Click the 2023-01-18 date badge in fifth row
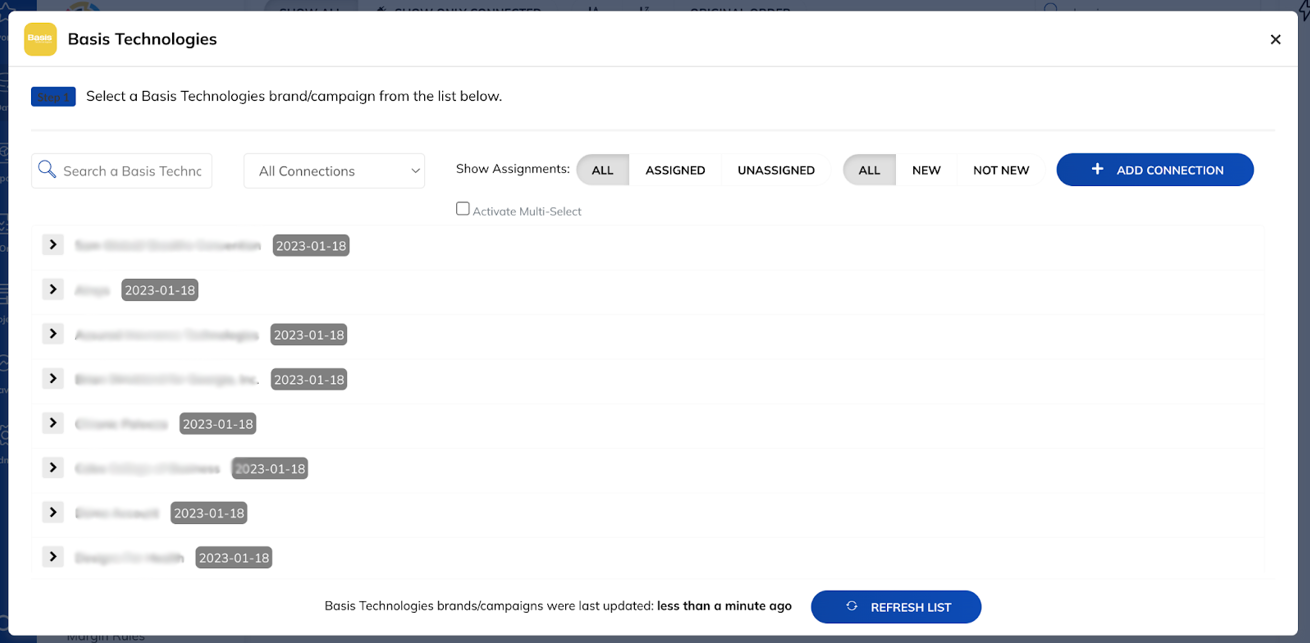1310x643 pixels. click(x=218, y=424)
